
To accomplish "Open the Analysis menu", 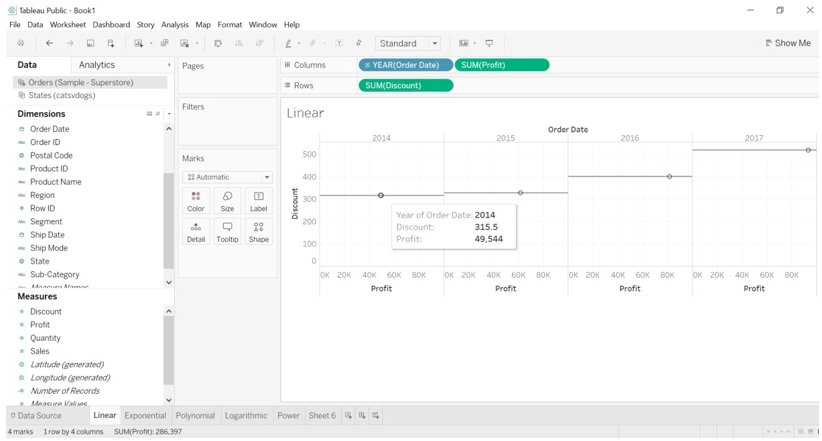I will (x=174, y=25).
